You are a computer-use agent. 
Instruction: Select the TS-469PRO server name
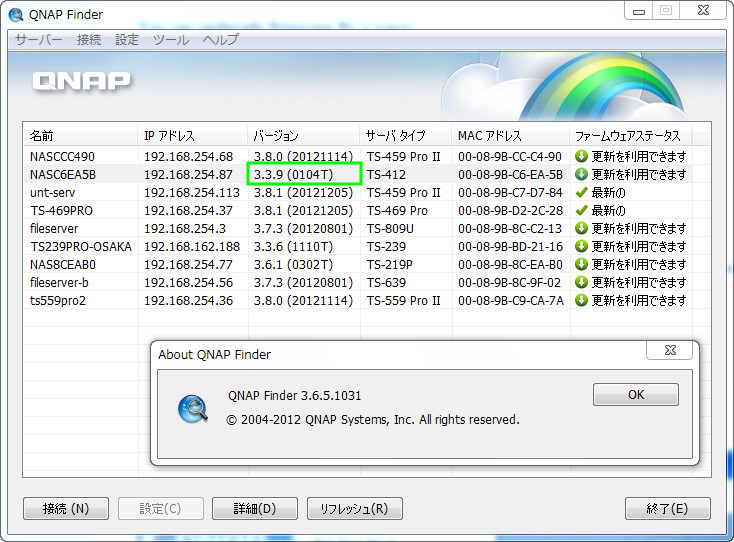[62, 211]
